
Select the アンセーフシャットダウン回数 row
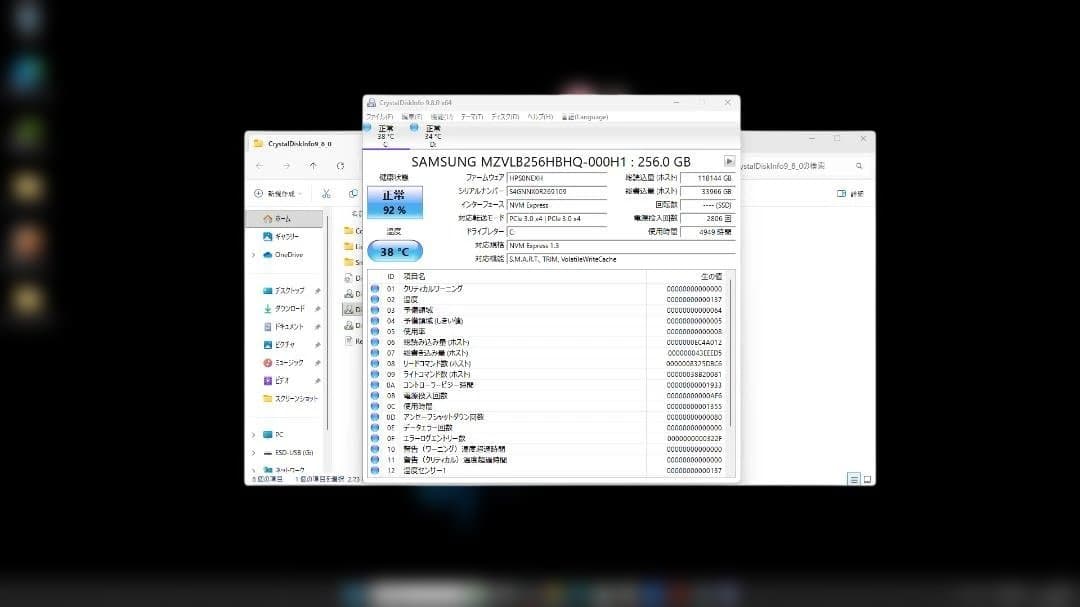tap(548, 417)
